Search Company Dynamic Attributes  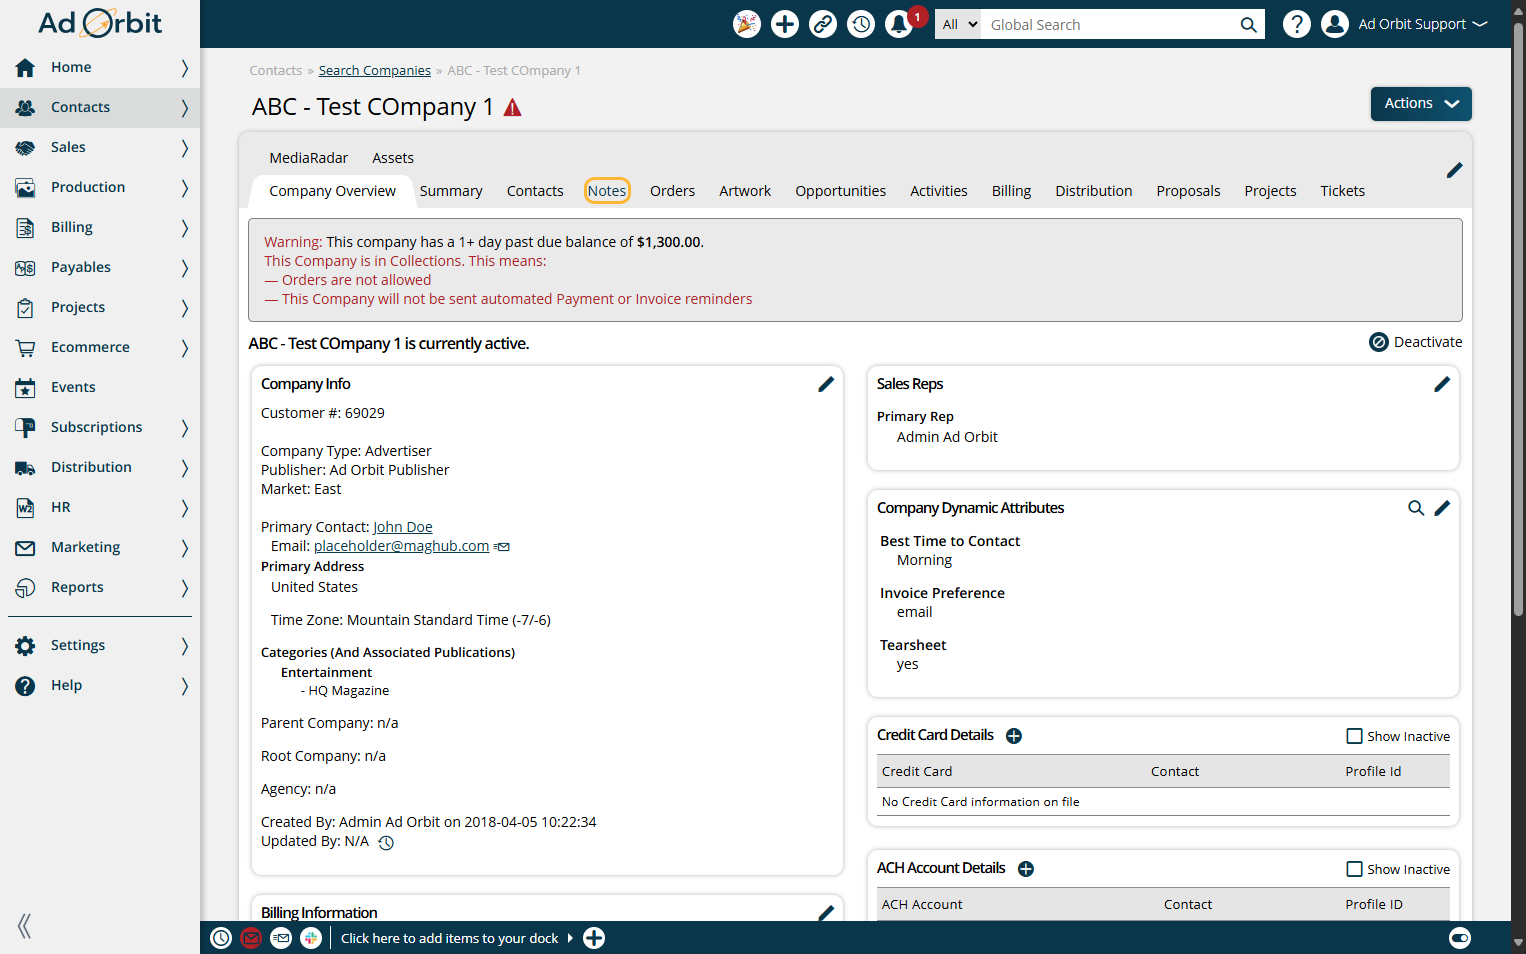1416,508
